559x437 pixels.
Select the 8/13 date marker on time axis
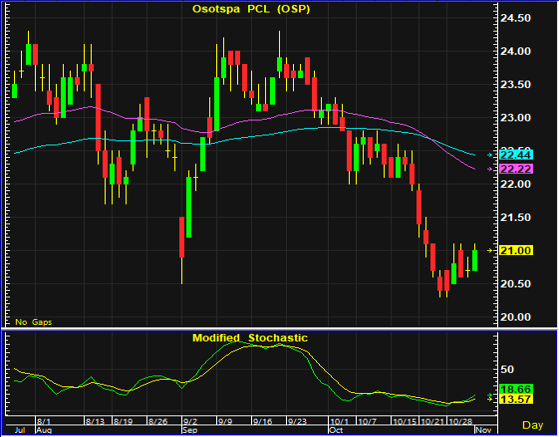(x=95, y=422)
